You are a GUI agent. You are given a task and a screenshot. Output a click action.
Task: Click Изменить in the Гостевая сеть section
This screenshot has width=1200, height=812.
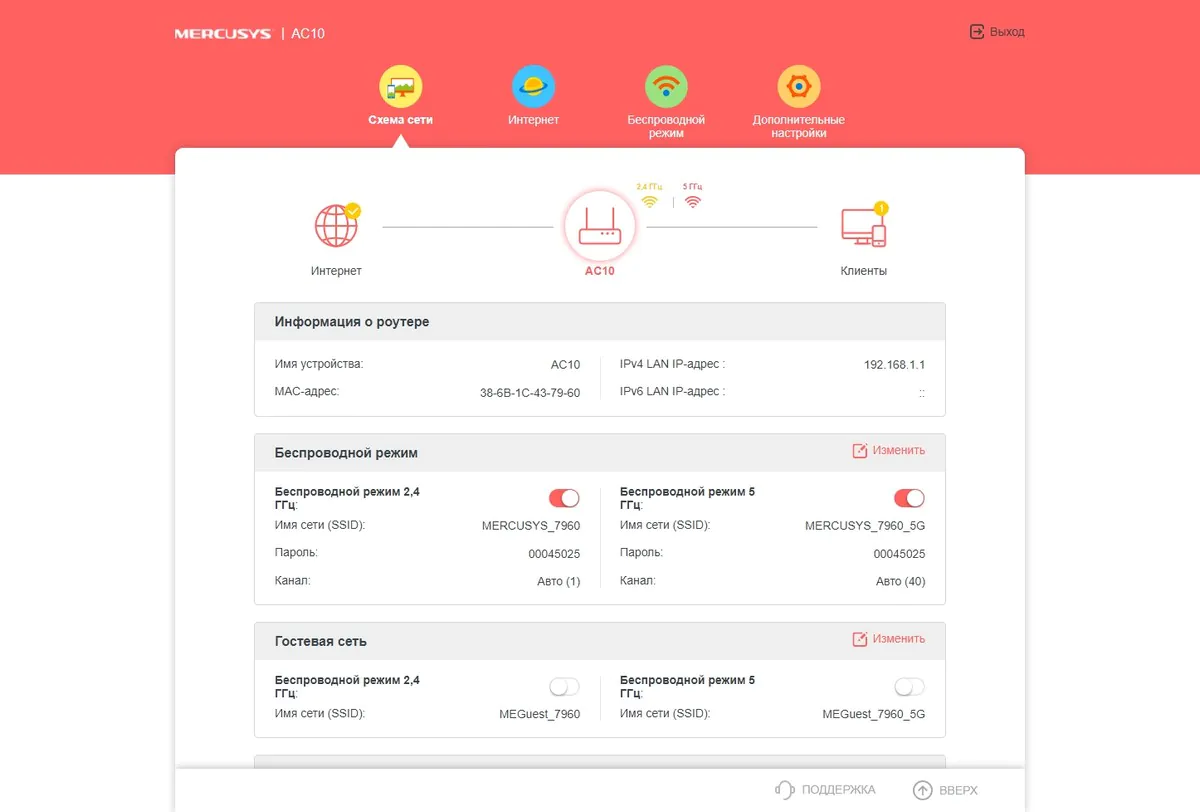pos(889,639)
